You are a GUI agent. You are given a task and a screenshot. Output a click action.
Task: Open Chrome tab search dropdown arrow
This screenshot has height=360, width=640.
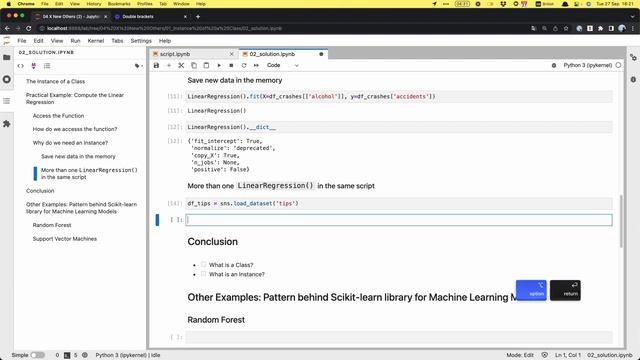click(633, 17)
